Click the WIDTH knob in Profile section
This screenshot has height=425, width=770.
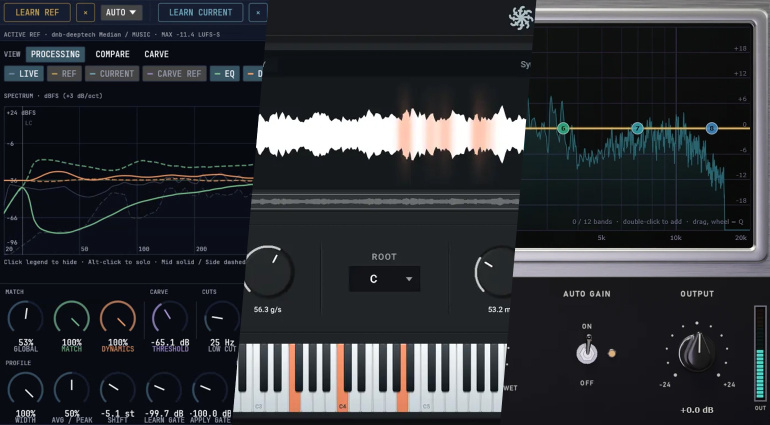tap(26, 389)
